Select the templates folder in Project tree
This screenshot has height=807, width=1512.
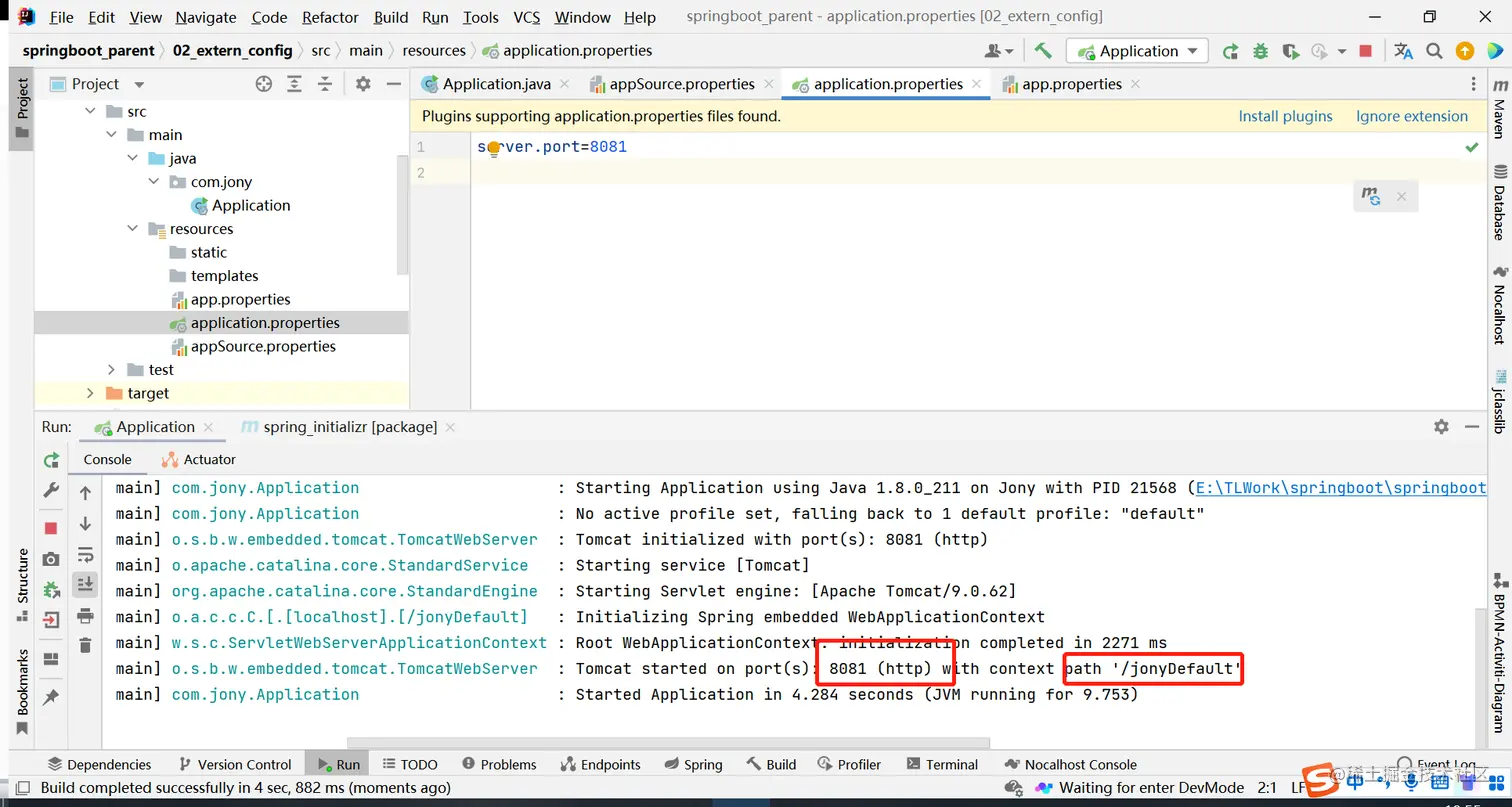[224, 276]
